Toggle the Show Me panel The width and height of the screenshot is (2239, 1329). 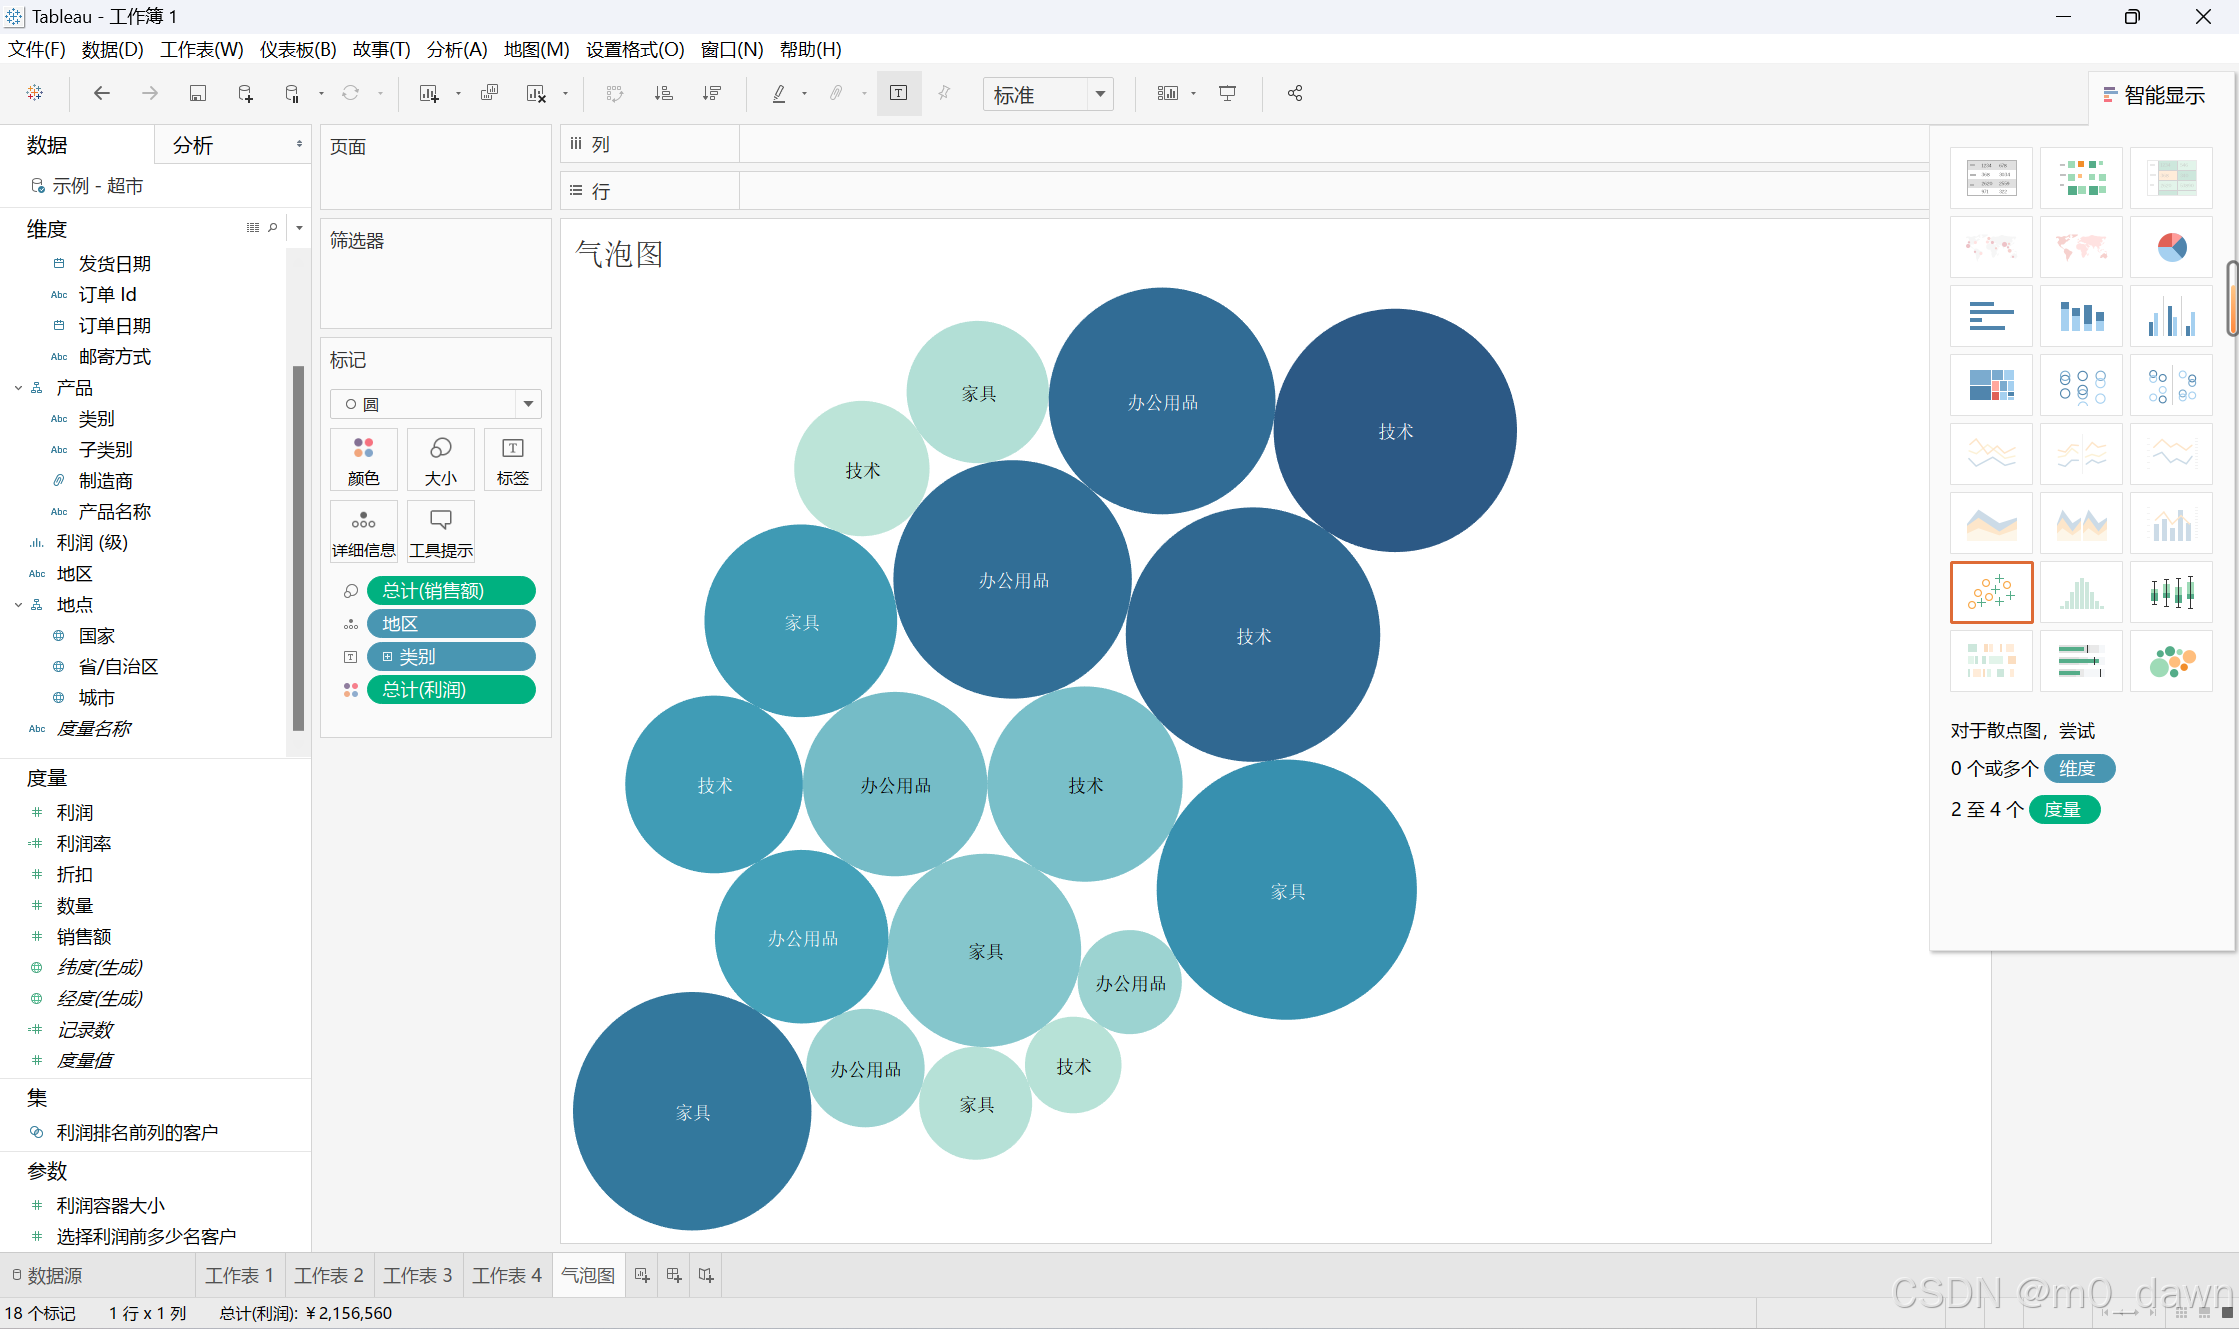[x=2155, y=95]
